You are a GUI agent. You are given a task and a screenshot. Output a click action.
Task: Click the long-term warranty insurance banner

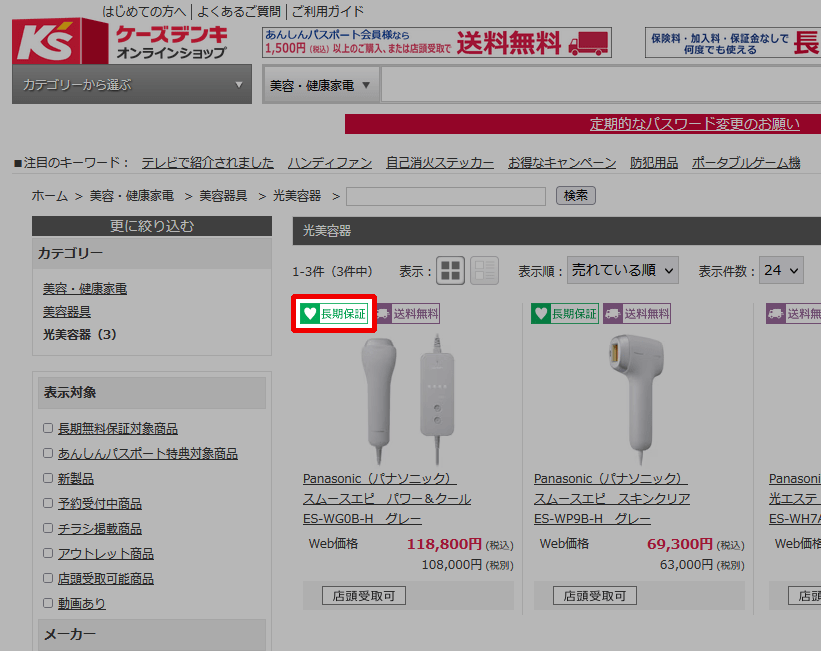point(733,42)
